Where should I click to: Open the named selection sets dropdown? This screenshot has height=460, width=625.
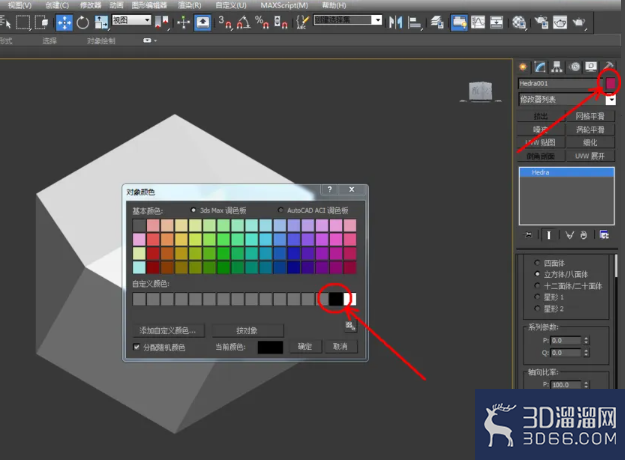pos(348,20)
